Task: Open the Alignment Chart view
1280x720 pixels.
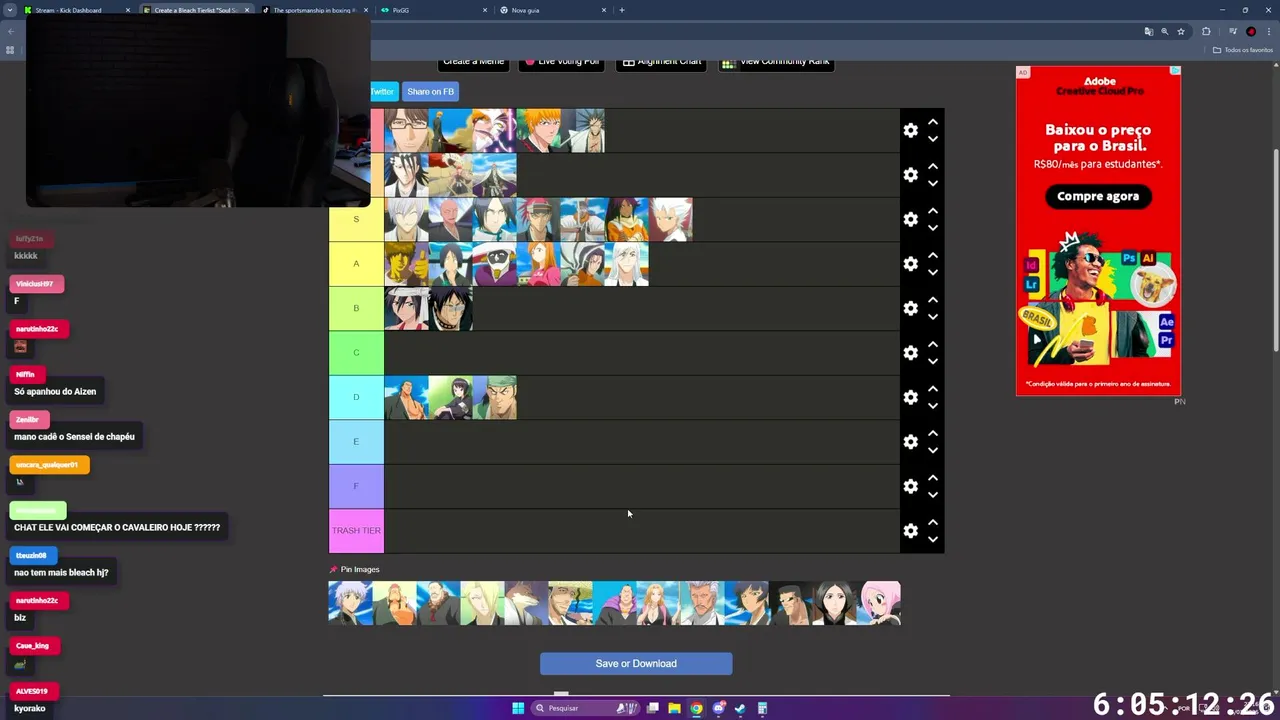Action: point(661,62)
